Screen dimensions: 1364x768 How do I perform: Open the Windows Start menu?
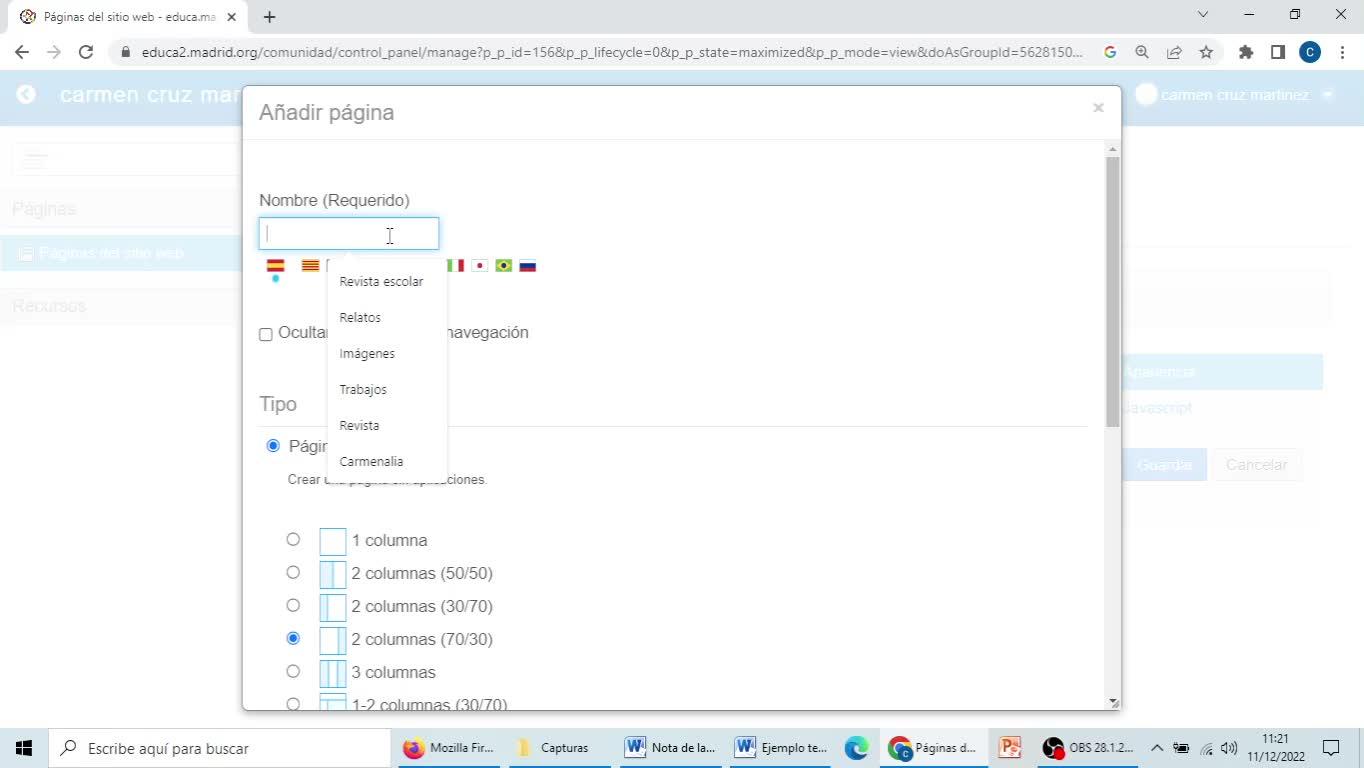pos(24,748)
